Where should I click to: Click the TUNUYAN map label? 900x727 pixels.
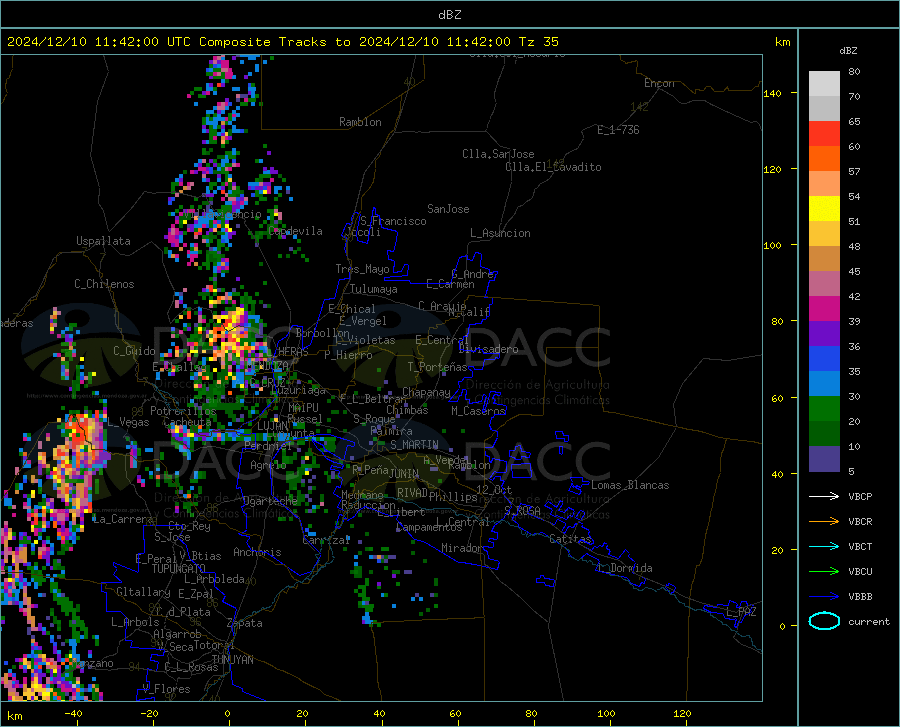(232, 660)
